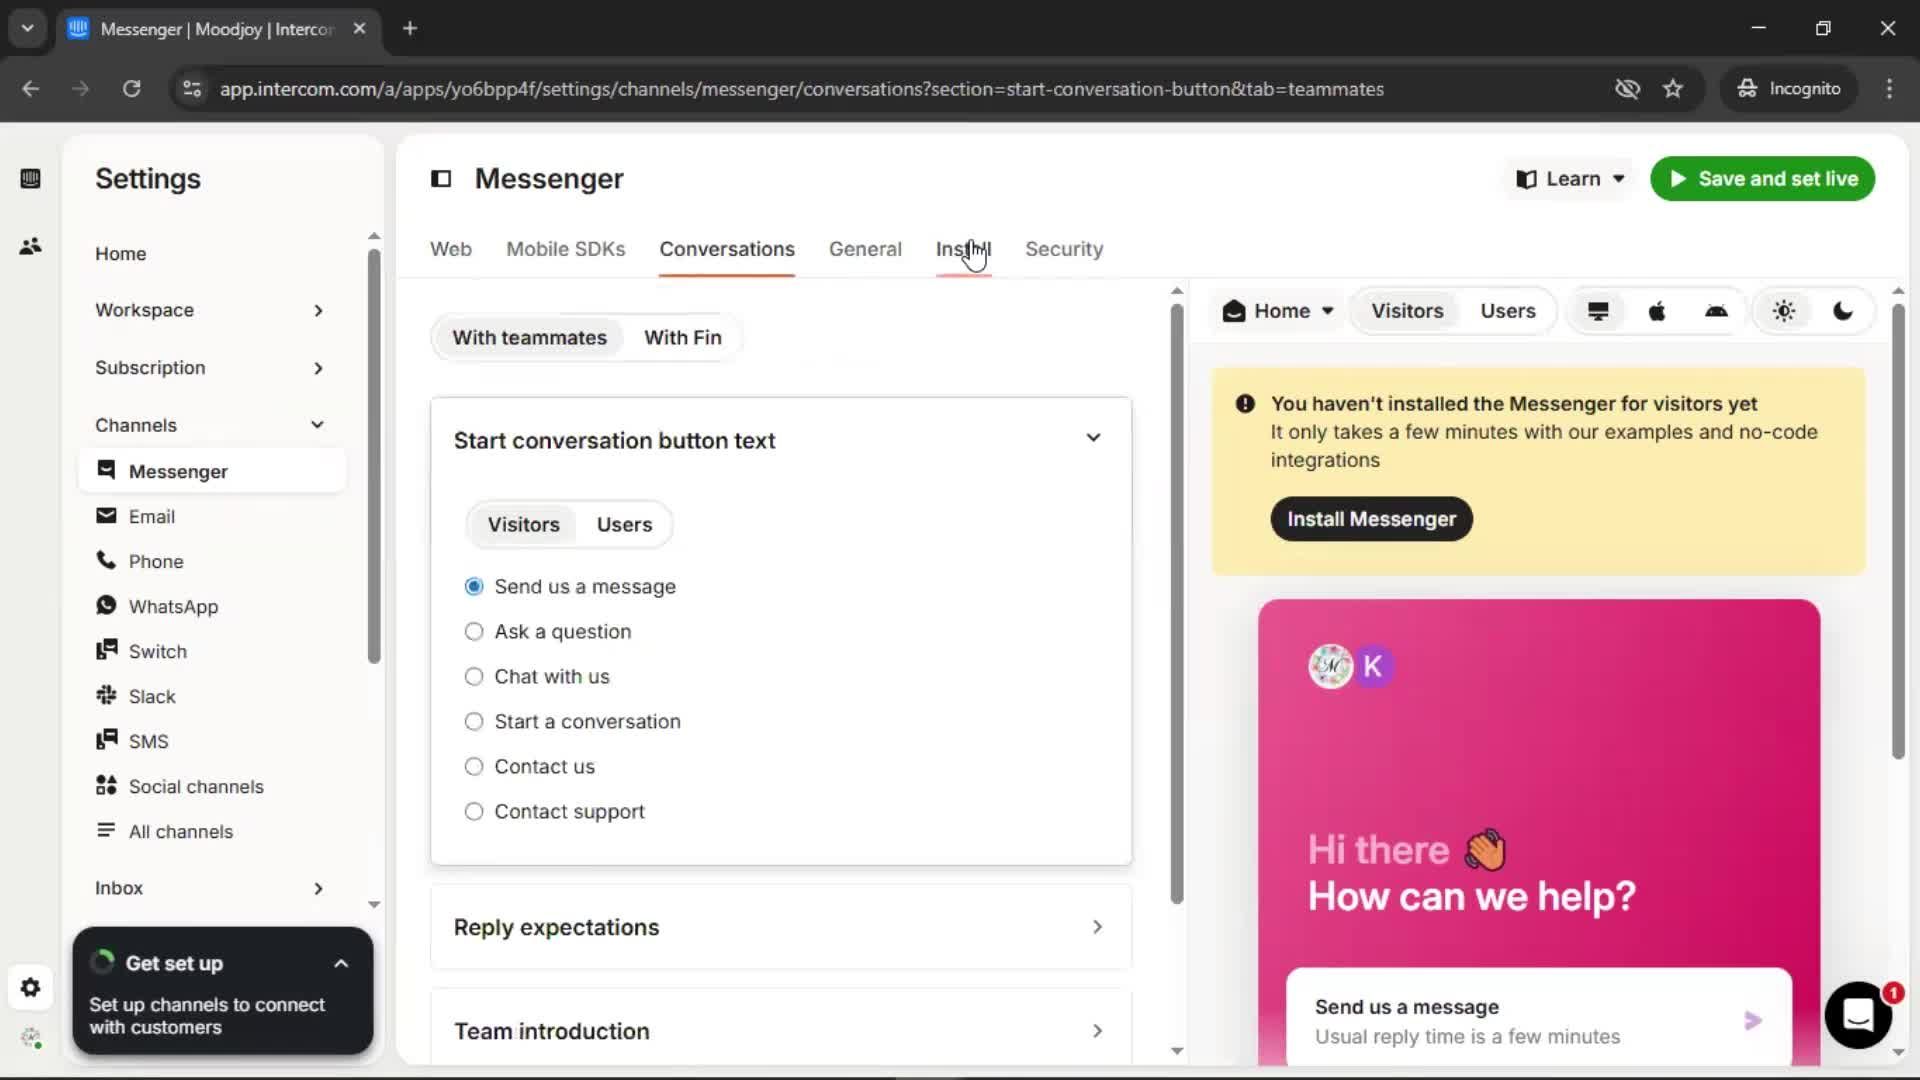
Task: Open the Web tab
Action: (451, 249)
